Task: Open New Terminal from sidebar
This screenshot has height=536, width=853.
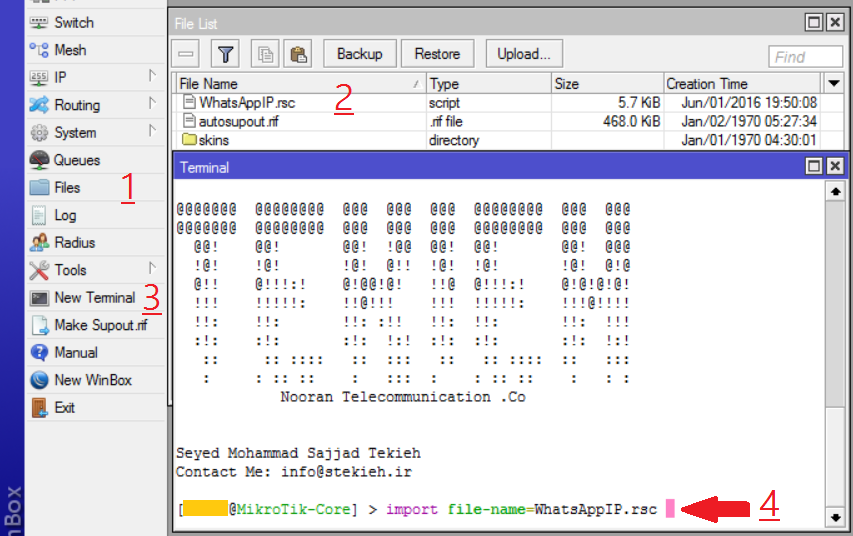Action: (x=95, y=298)
